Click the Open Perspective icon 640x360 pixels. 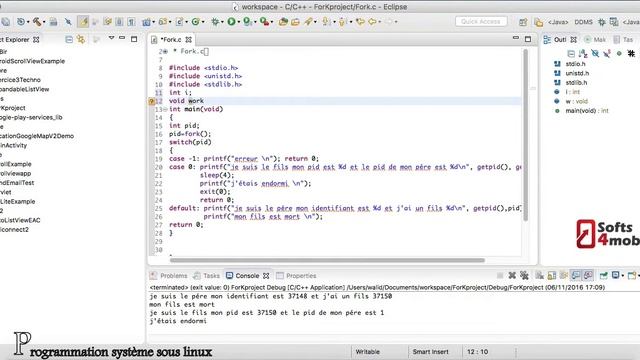[523, 22]
